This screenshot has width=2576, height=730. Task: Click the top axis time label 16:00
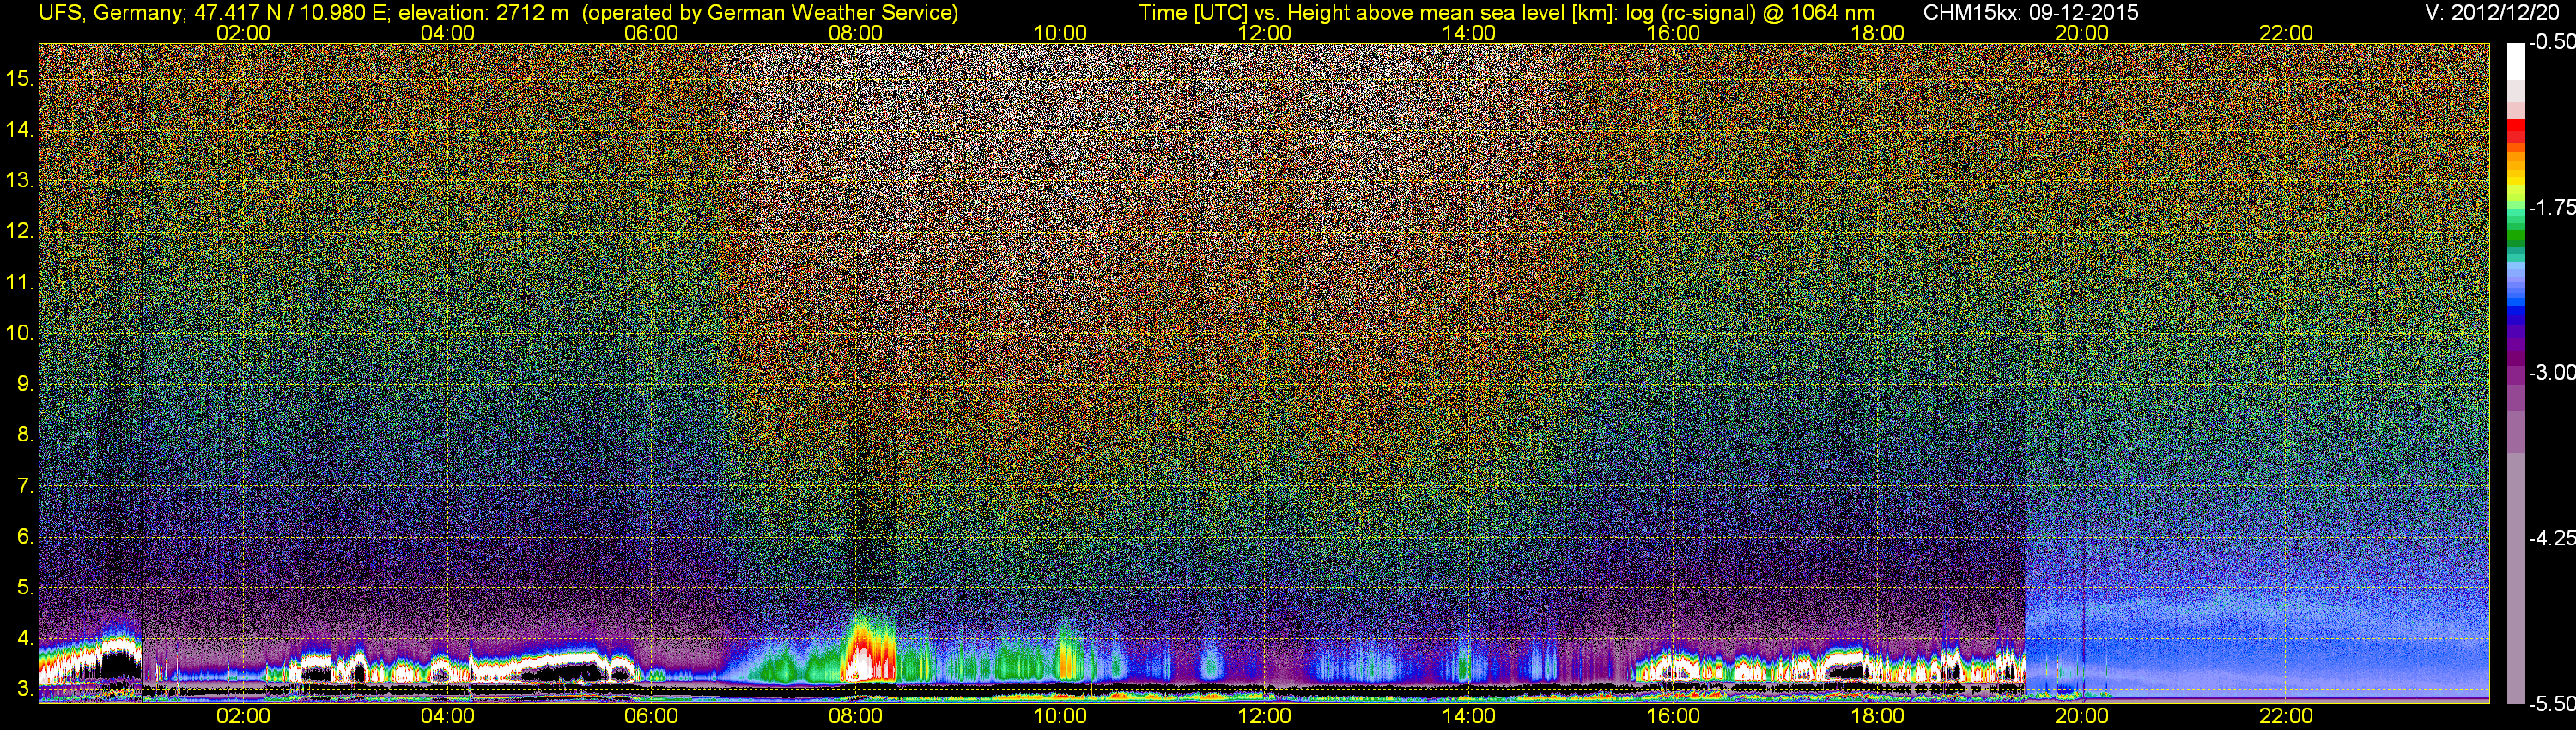[x=1673, y=32]
